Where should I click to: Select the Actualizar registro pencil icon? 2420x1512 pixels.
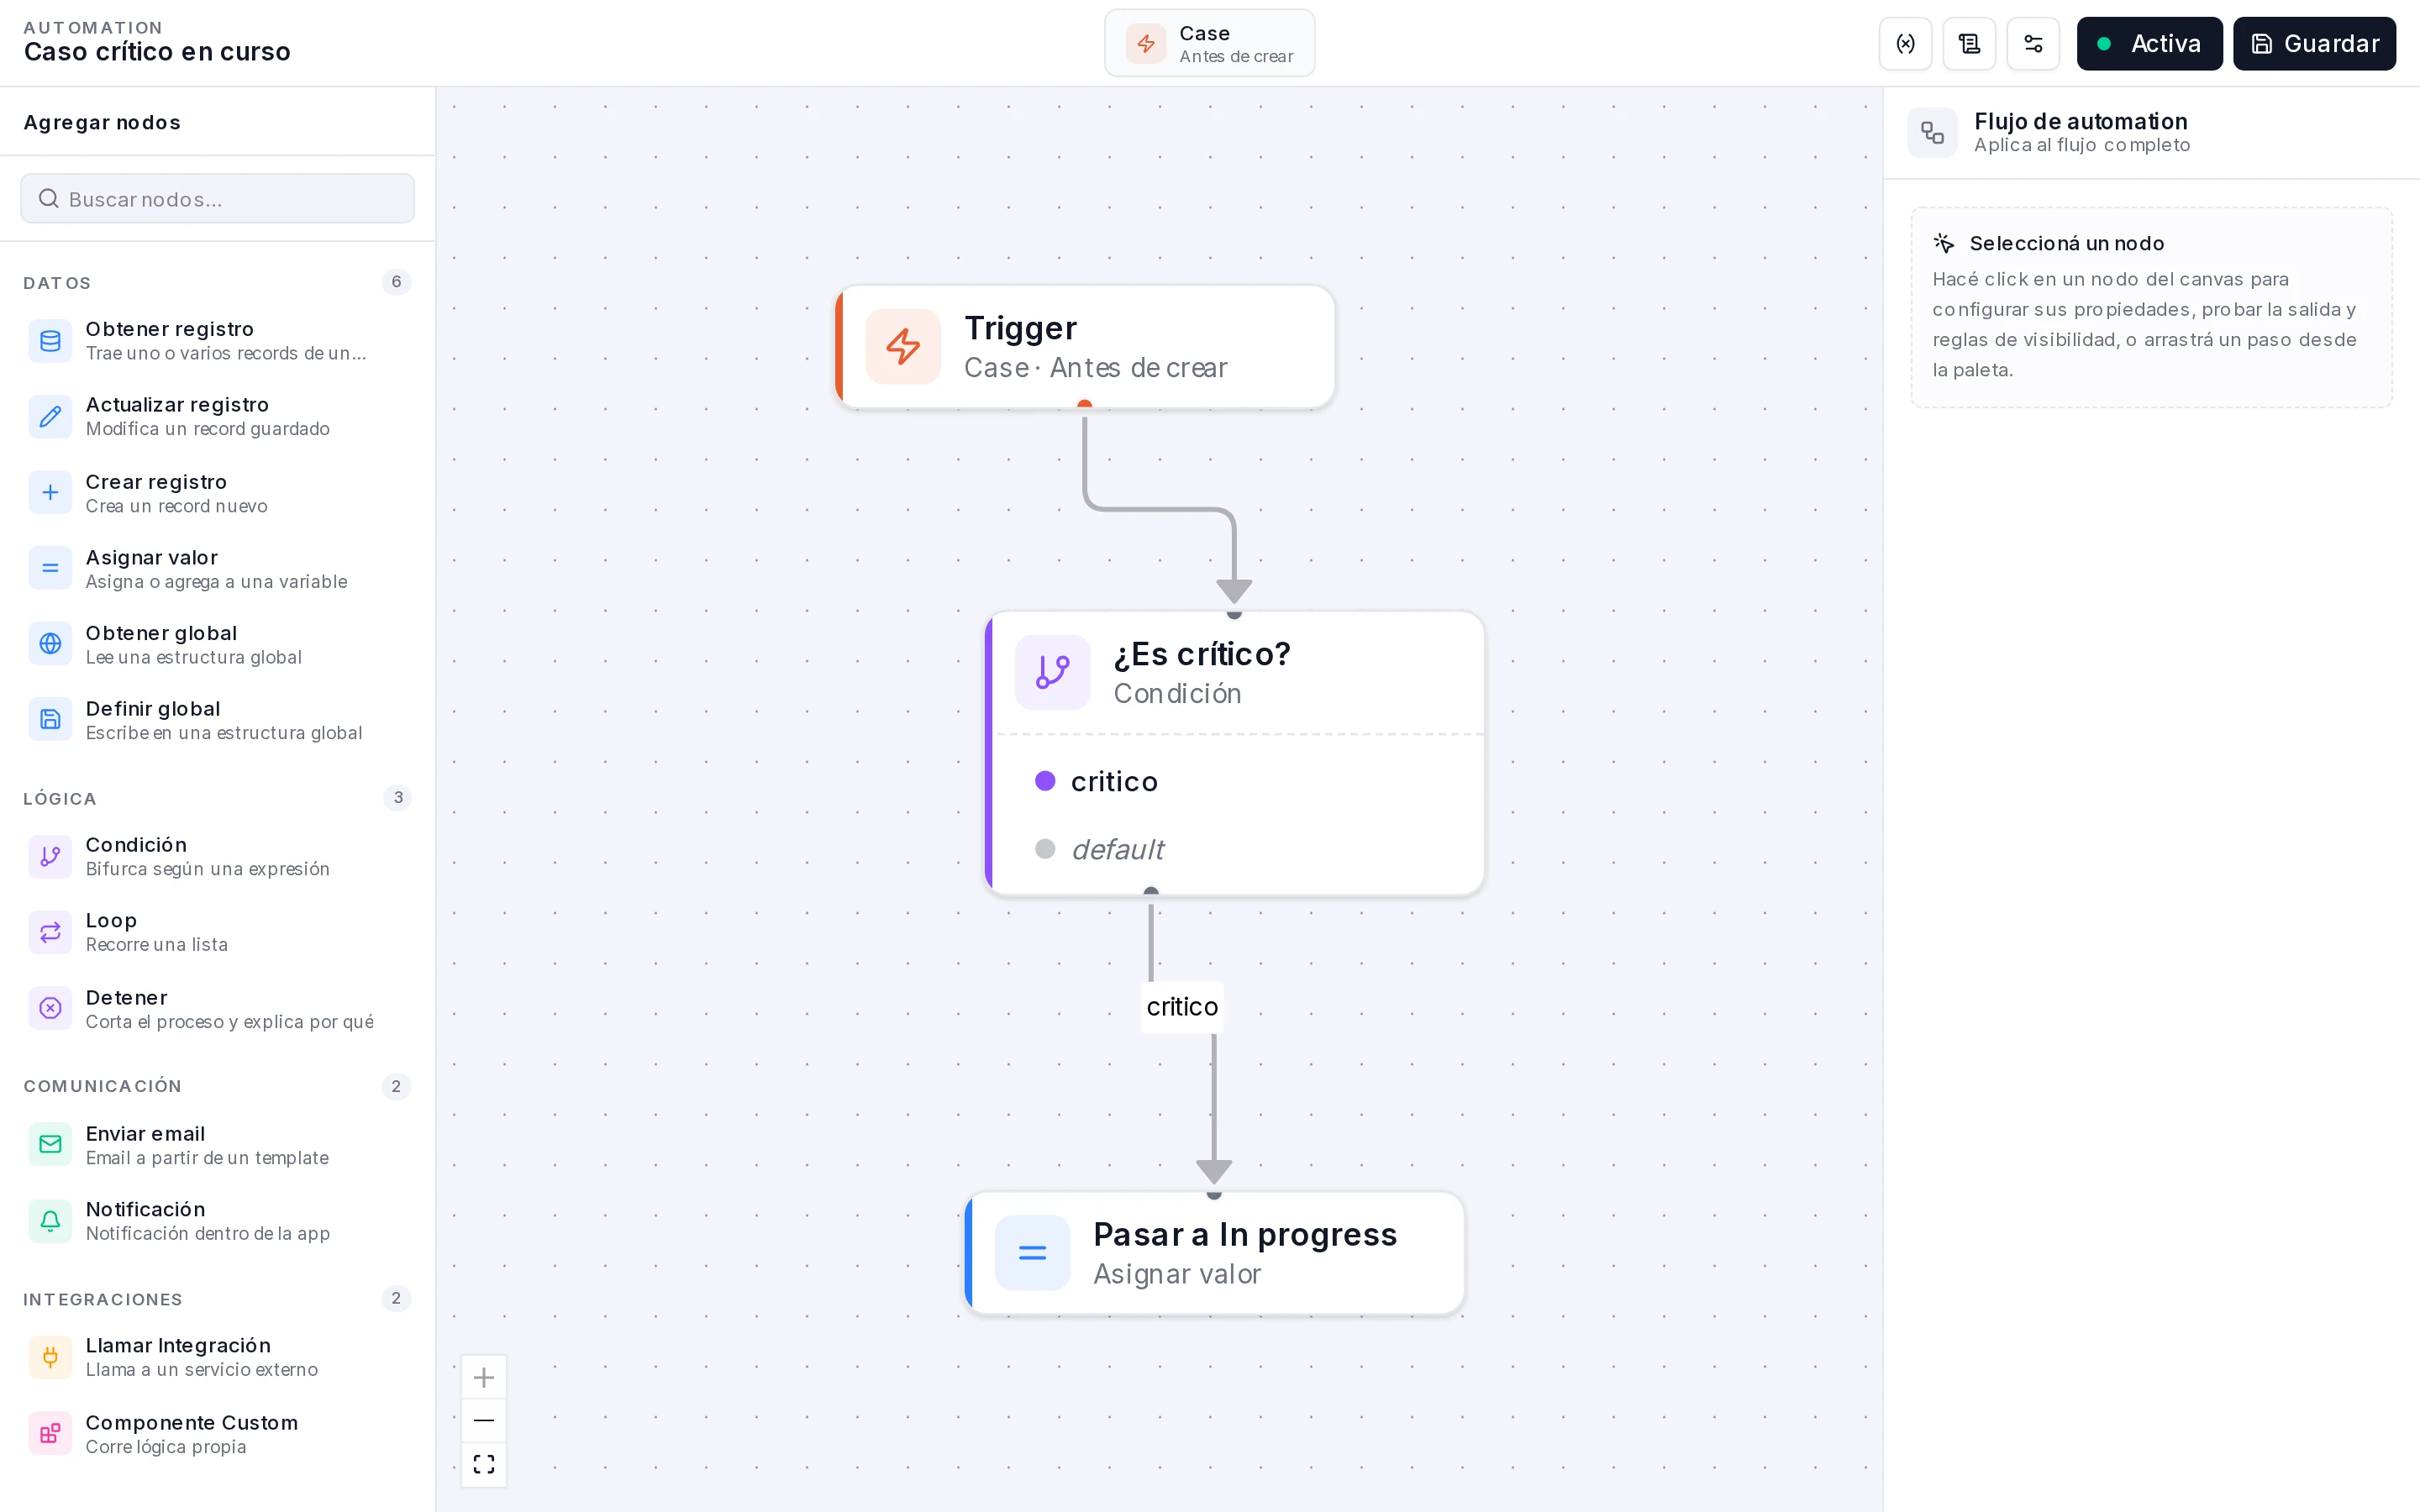coord(50,417)
